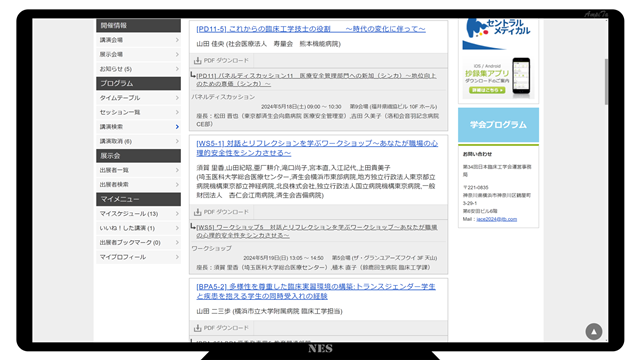Download PDF for PD11-5 lecture
Viewport: 640px width, 360px height.
[x=221, y=60]
